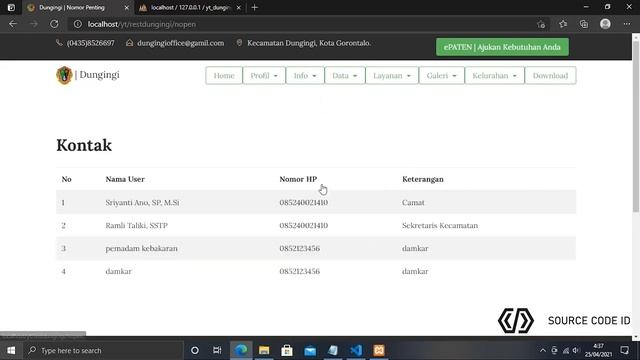Open the browser Settings and more menu

(627, 24)
